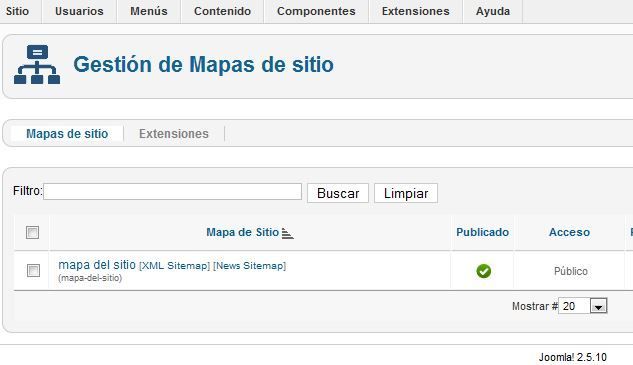Open the Ayuda menu
Image resolution: width=633 pixels, height=365 pixels.
coord(493,11)
